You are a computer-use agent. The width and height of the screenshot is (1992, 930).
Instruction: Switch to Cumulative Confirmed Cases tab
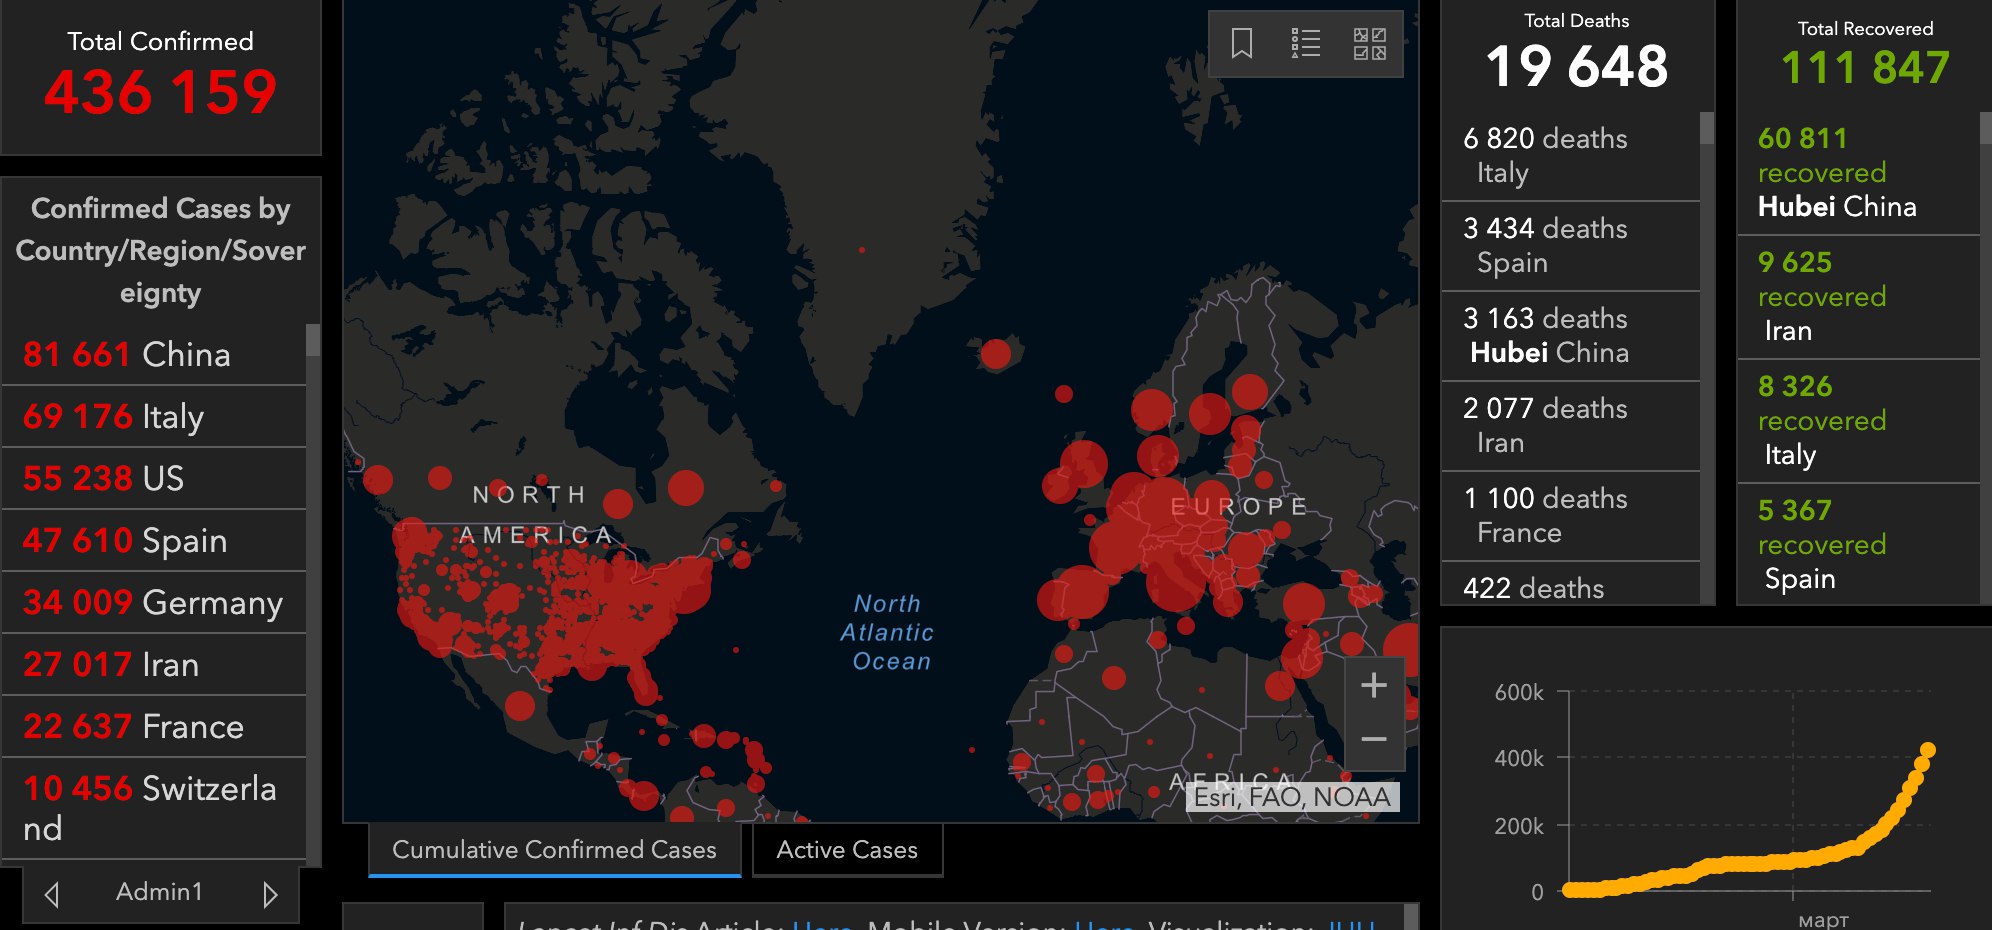555,850
